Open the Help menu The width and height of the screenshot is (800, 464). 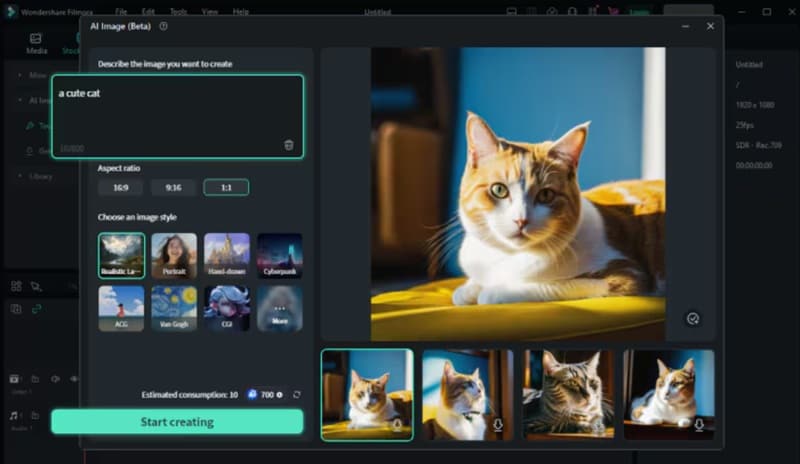[240, 11]
